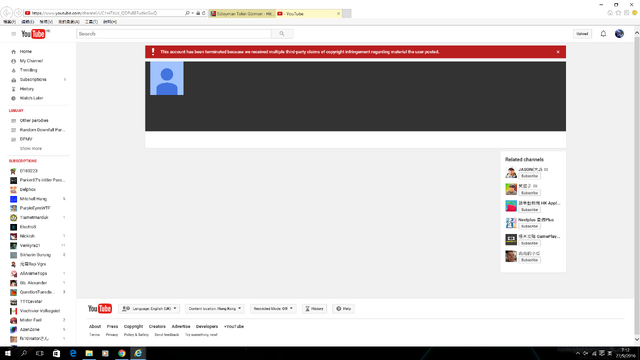Click the Trending flame icon

click(x=13, y=70)
